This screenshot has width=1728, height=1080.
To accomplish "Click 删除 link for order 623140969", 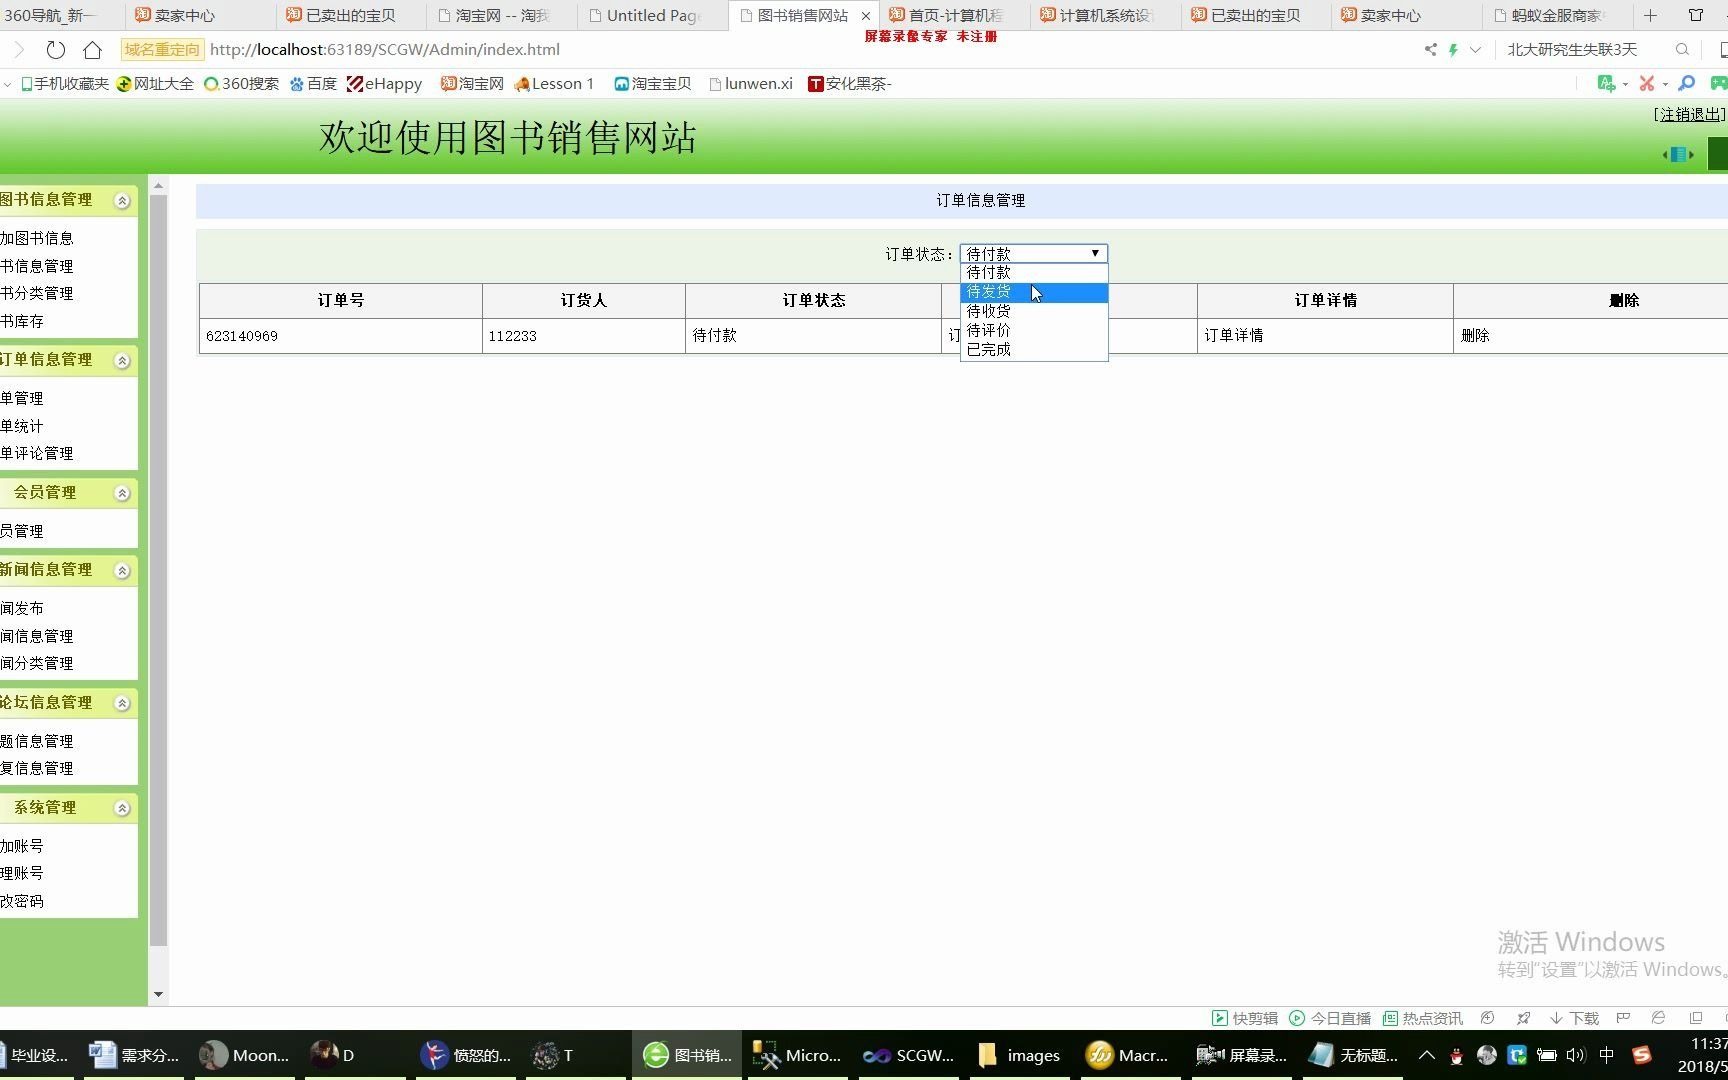I will [1475, 336].
